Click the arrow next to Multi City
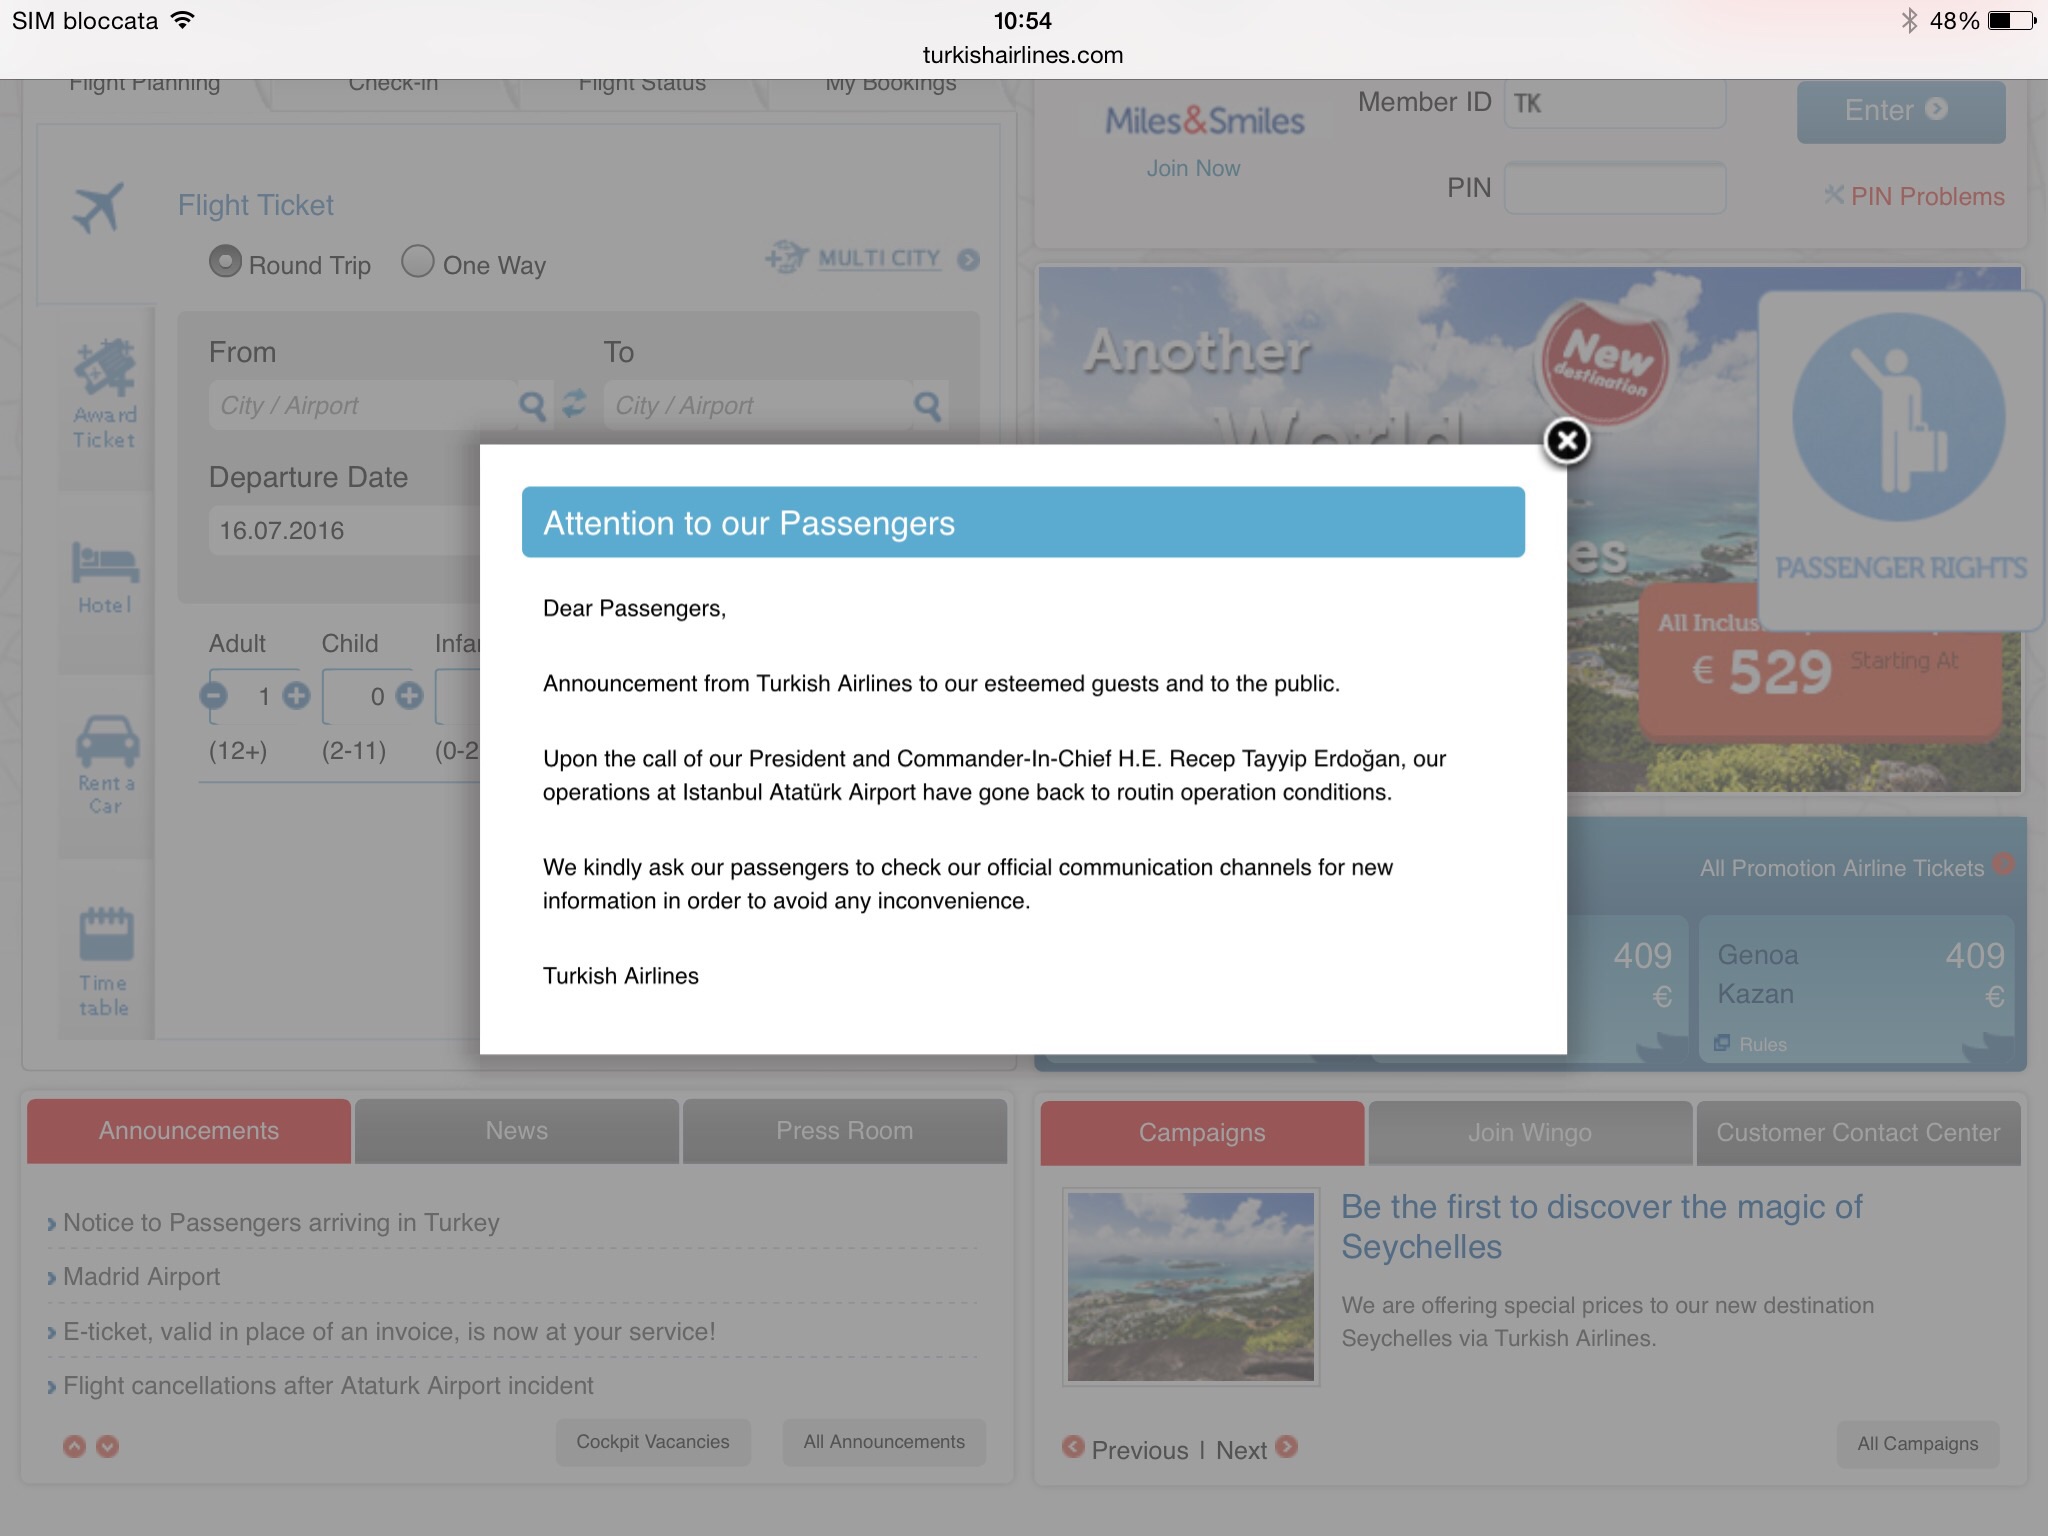Screen dimensions: 2048x1536 pos(968,260)
